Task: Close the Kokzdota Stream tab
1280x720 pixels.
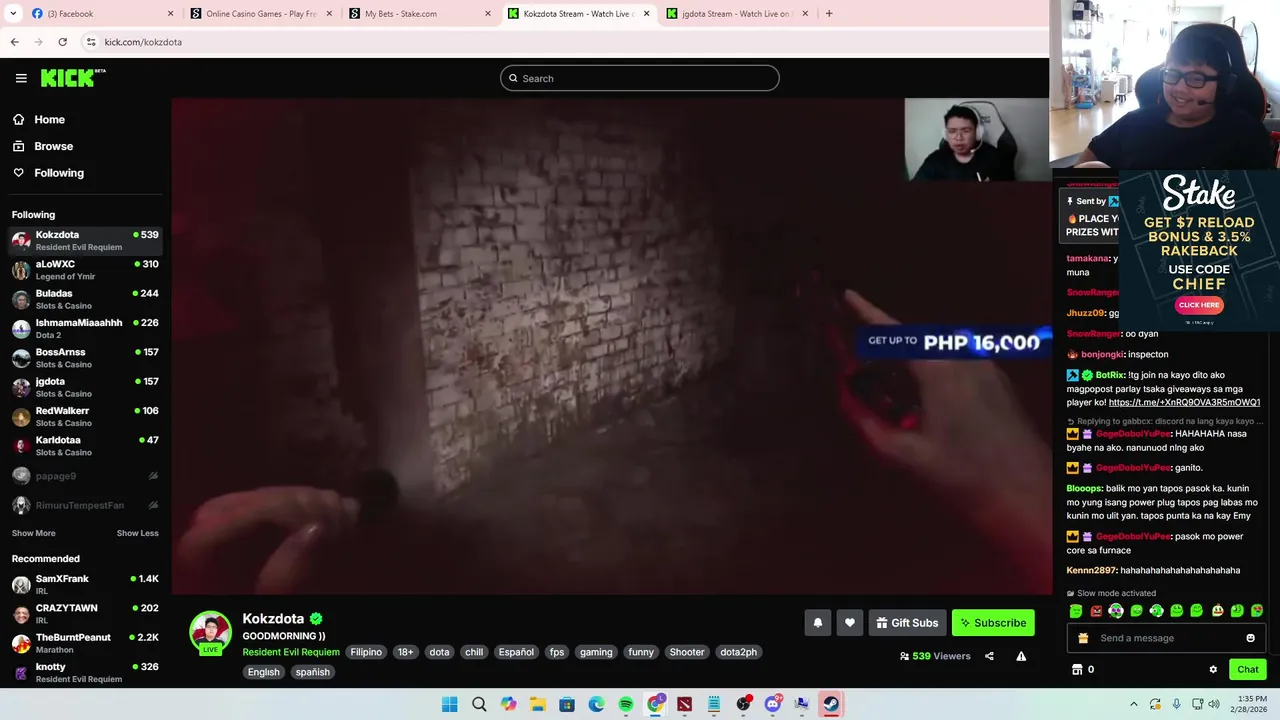Action: click(646, 14)
